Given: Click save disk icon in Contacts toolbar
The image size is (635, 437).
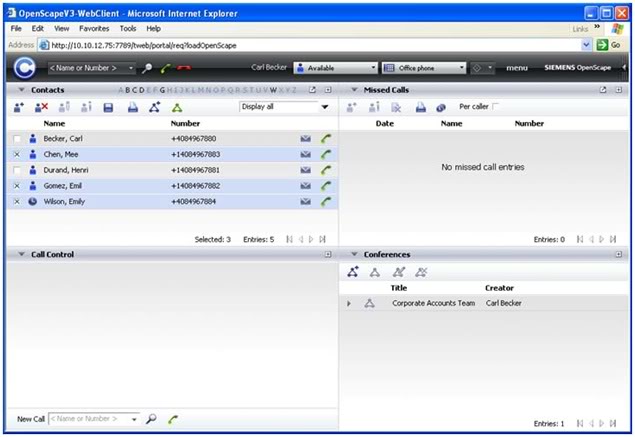Looking at the screenshot, I should (x=108, y=107).
